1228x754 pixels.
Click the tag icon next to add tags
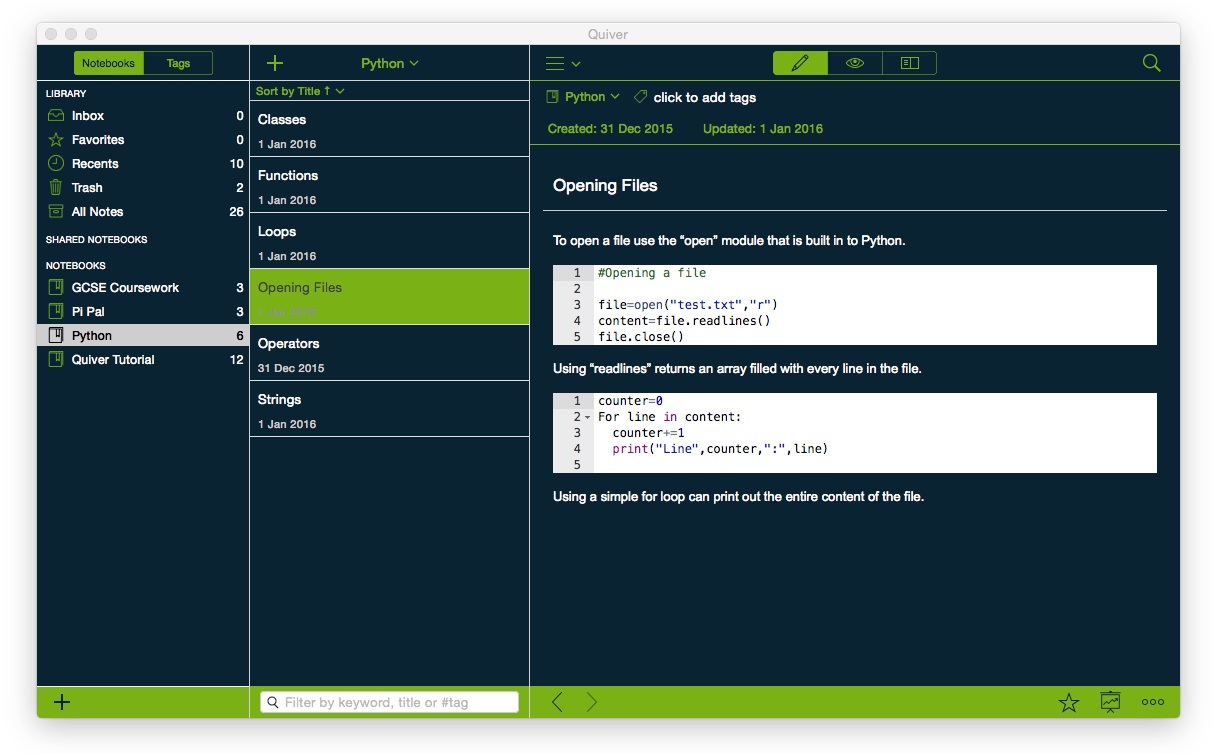(x=640, y=97)
